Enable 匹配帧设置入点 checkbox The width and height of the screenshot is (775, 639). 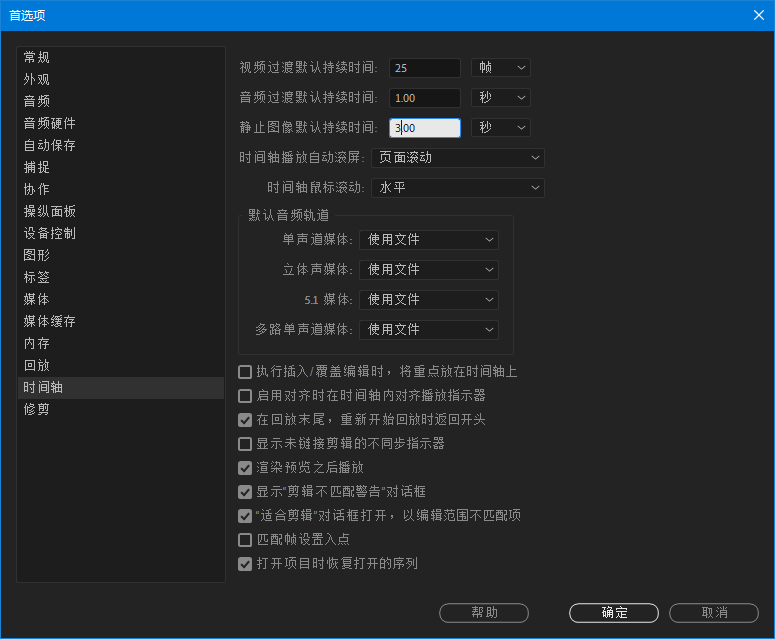(x=245, y=540)
